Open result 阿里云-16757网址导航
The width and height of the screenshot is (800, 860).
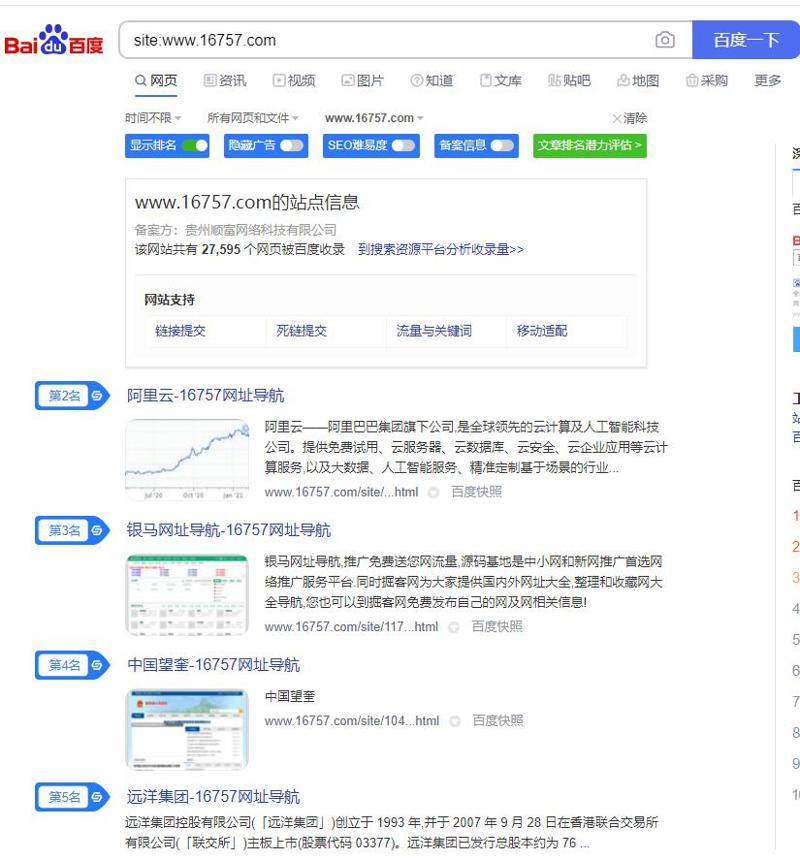(x=206, y=395)
